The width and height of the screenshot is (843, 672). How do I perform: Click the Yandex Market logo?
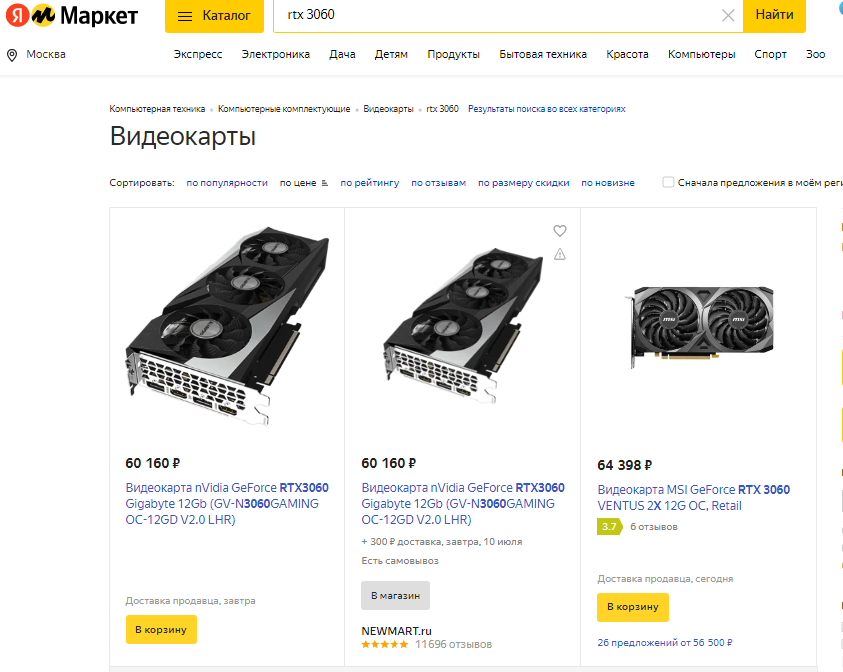[72, 16]
